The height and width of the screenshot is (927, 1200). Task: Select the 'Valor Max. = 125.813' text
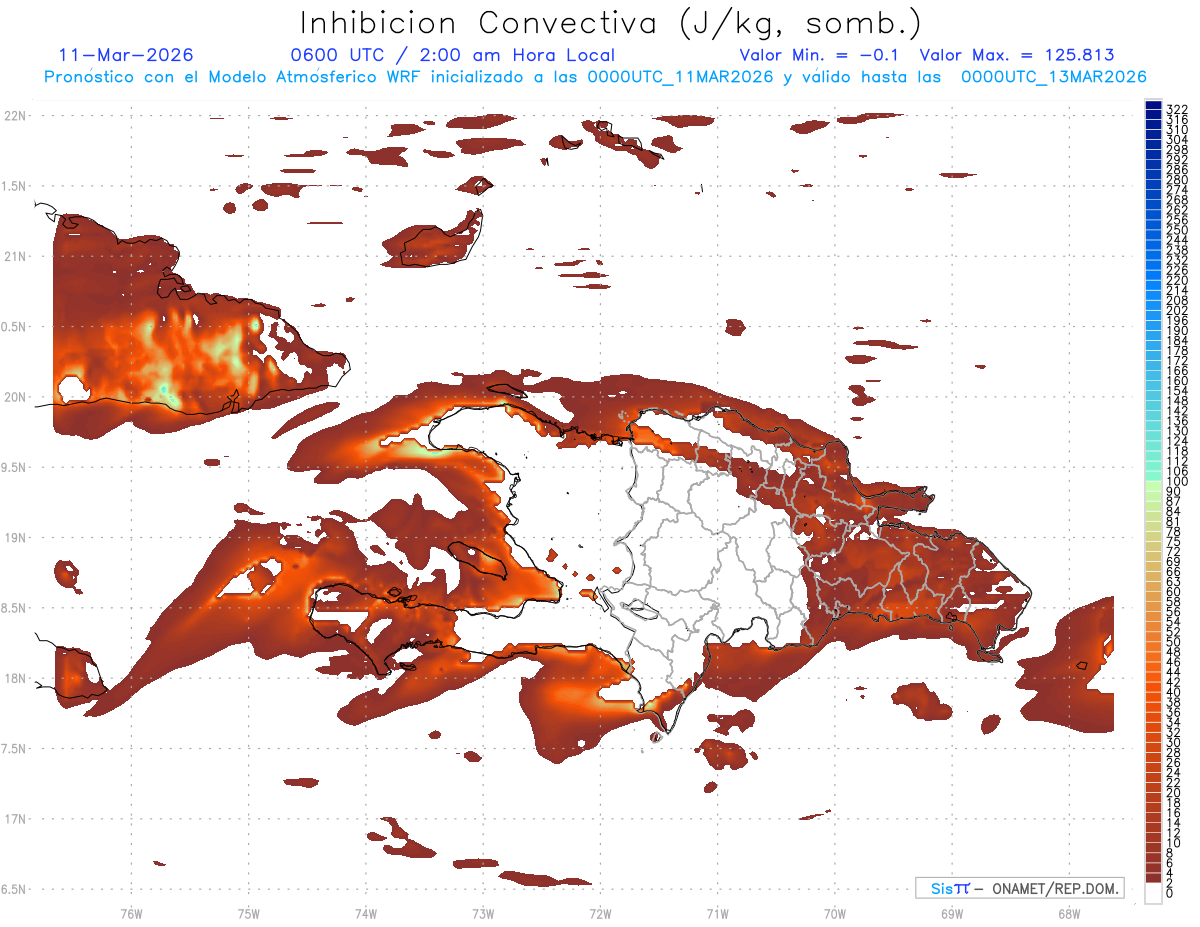click(x=1016, y=55)
